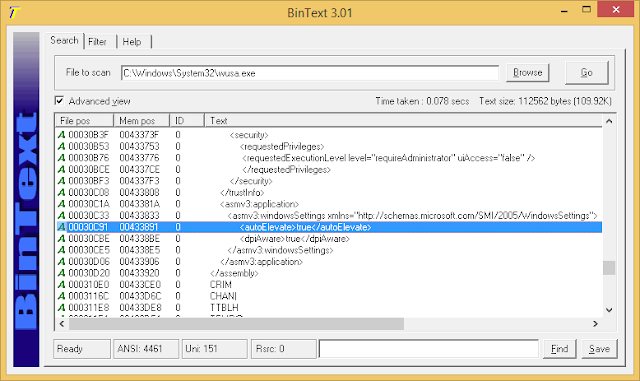Sort by the ID column header

tap(187, 120)
